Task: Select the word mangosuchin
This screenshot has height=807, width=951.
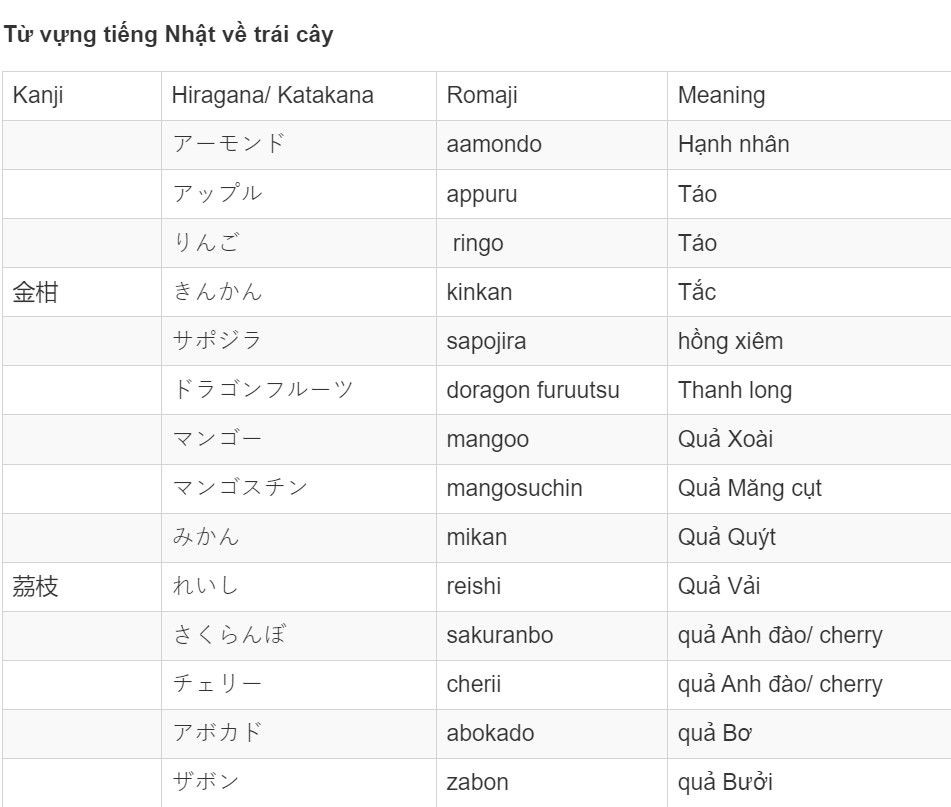Action: (x=514, y=488)
